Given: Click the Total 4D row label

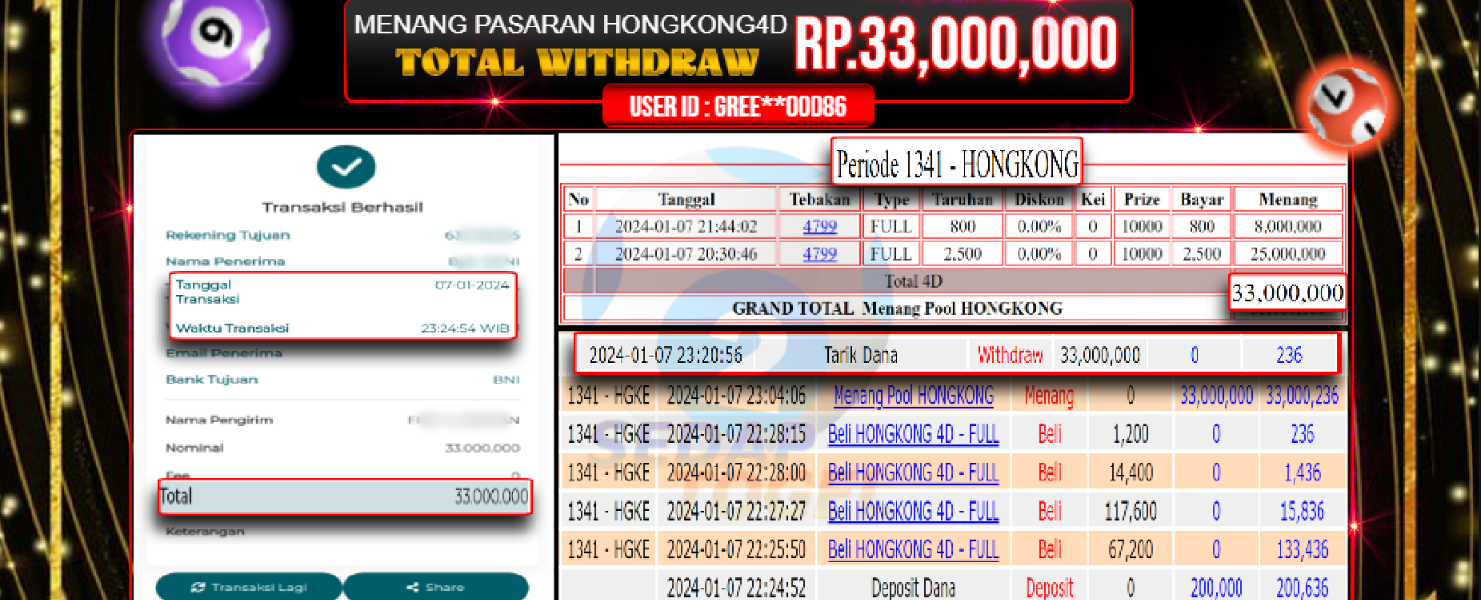Looking at the screenshot, I should click(914, 281).
